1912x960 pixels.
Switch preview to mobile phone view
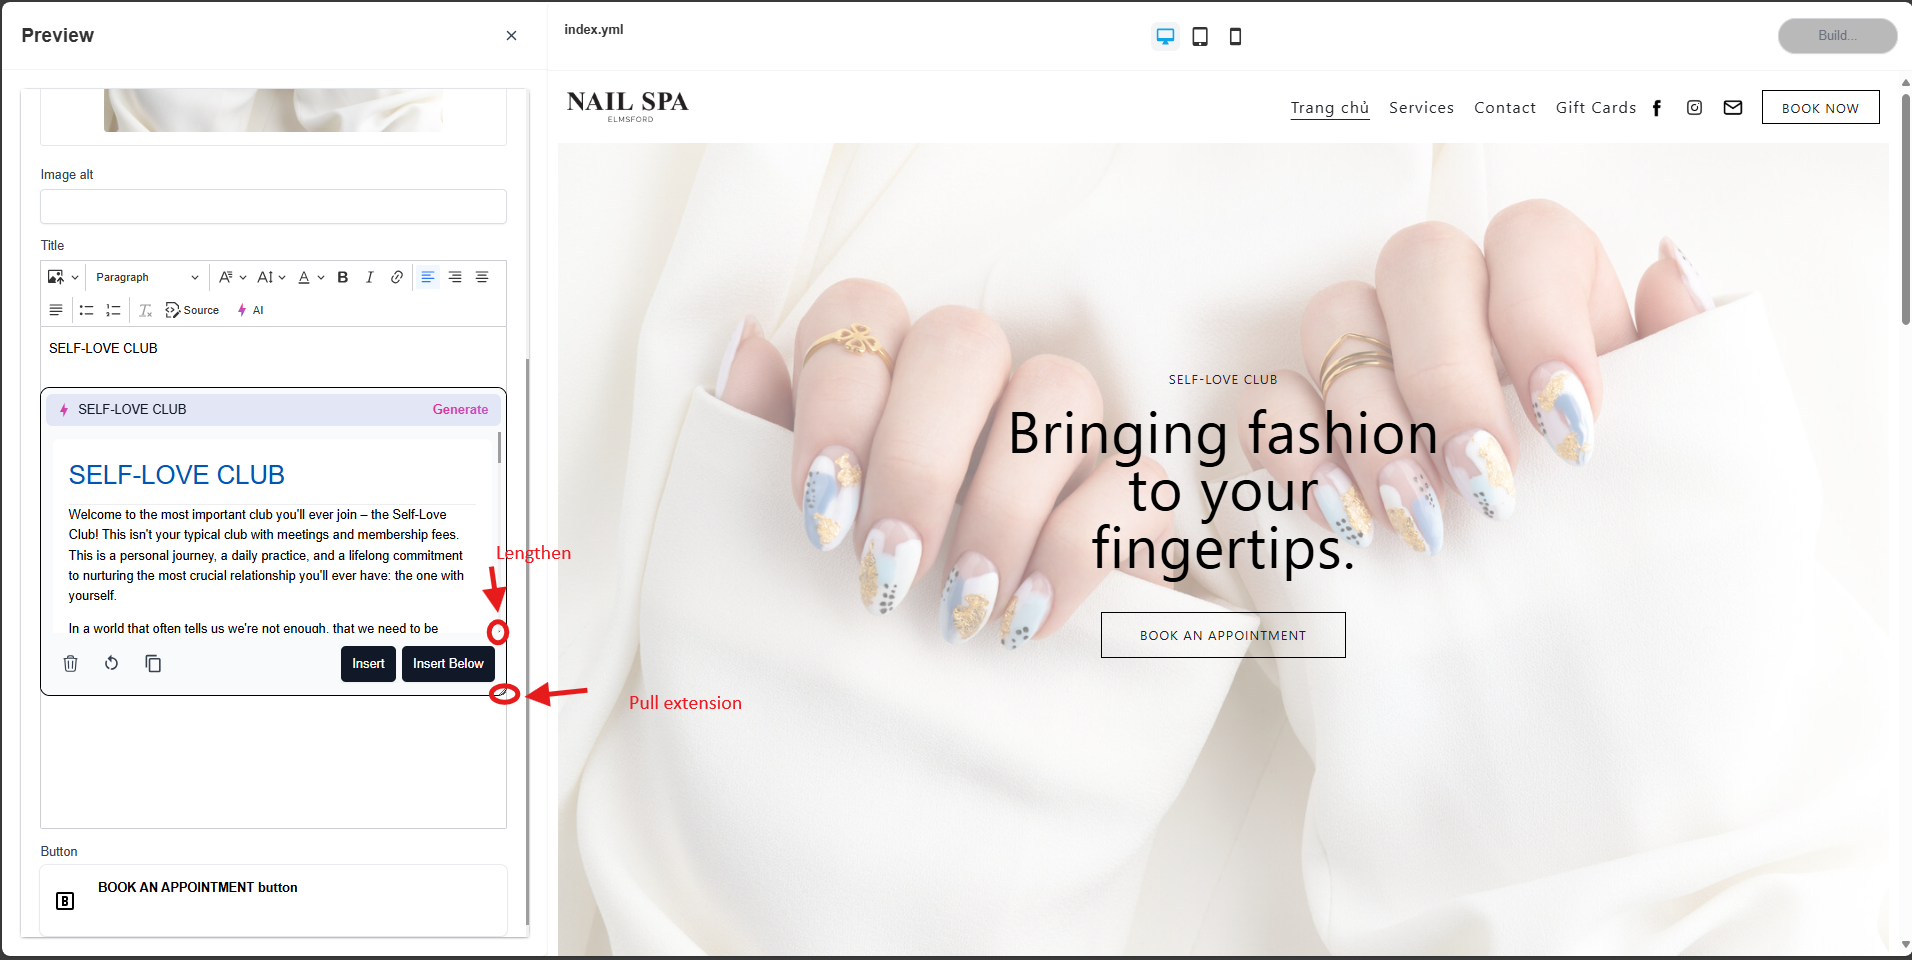point(1235,37)
